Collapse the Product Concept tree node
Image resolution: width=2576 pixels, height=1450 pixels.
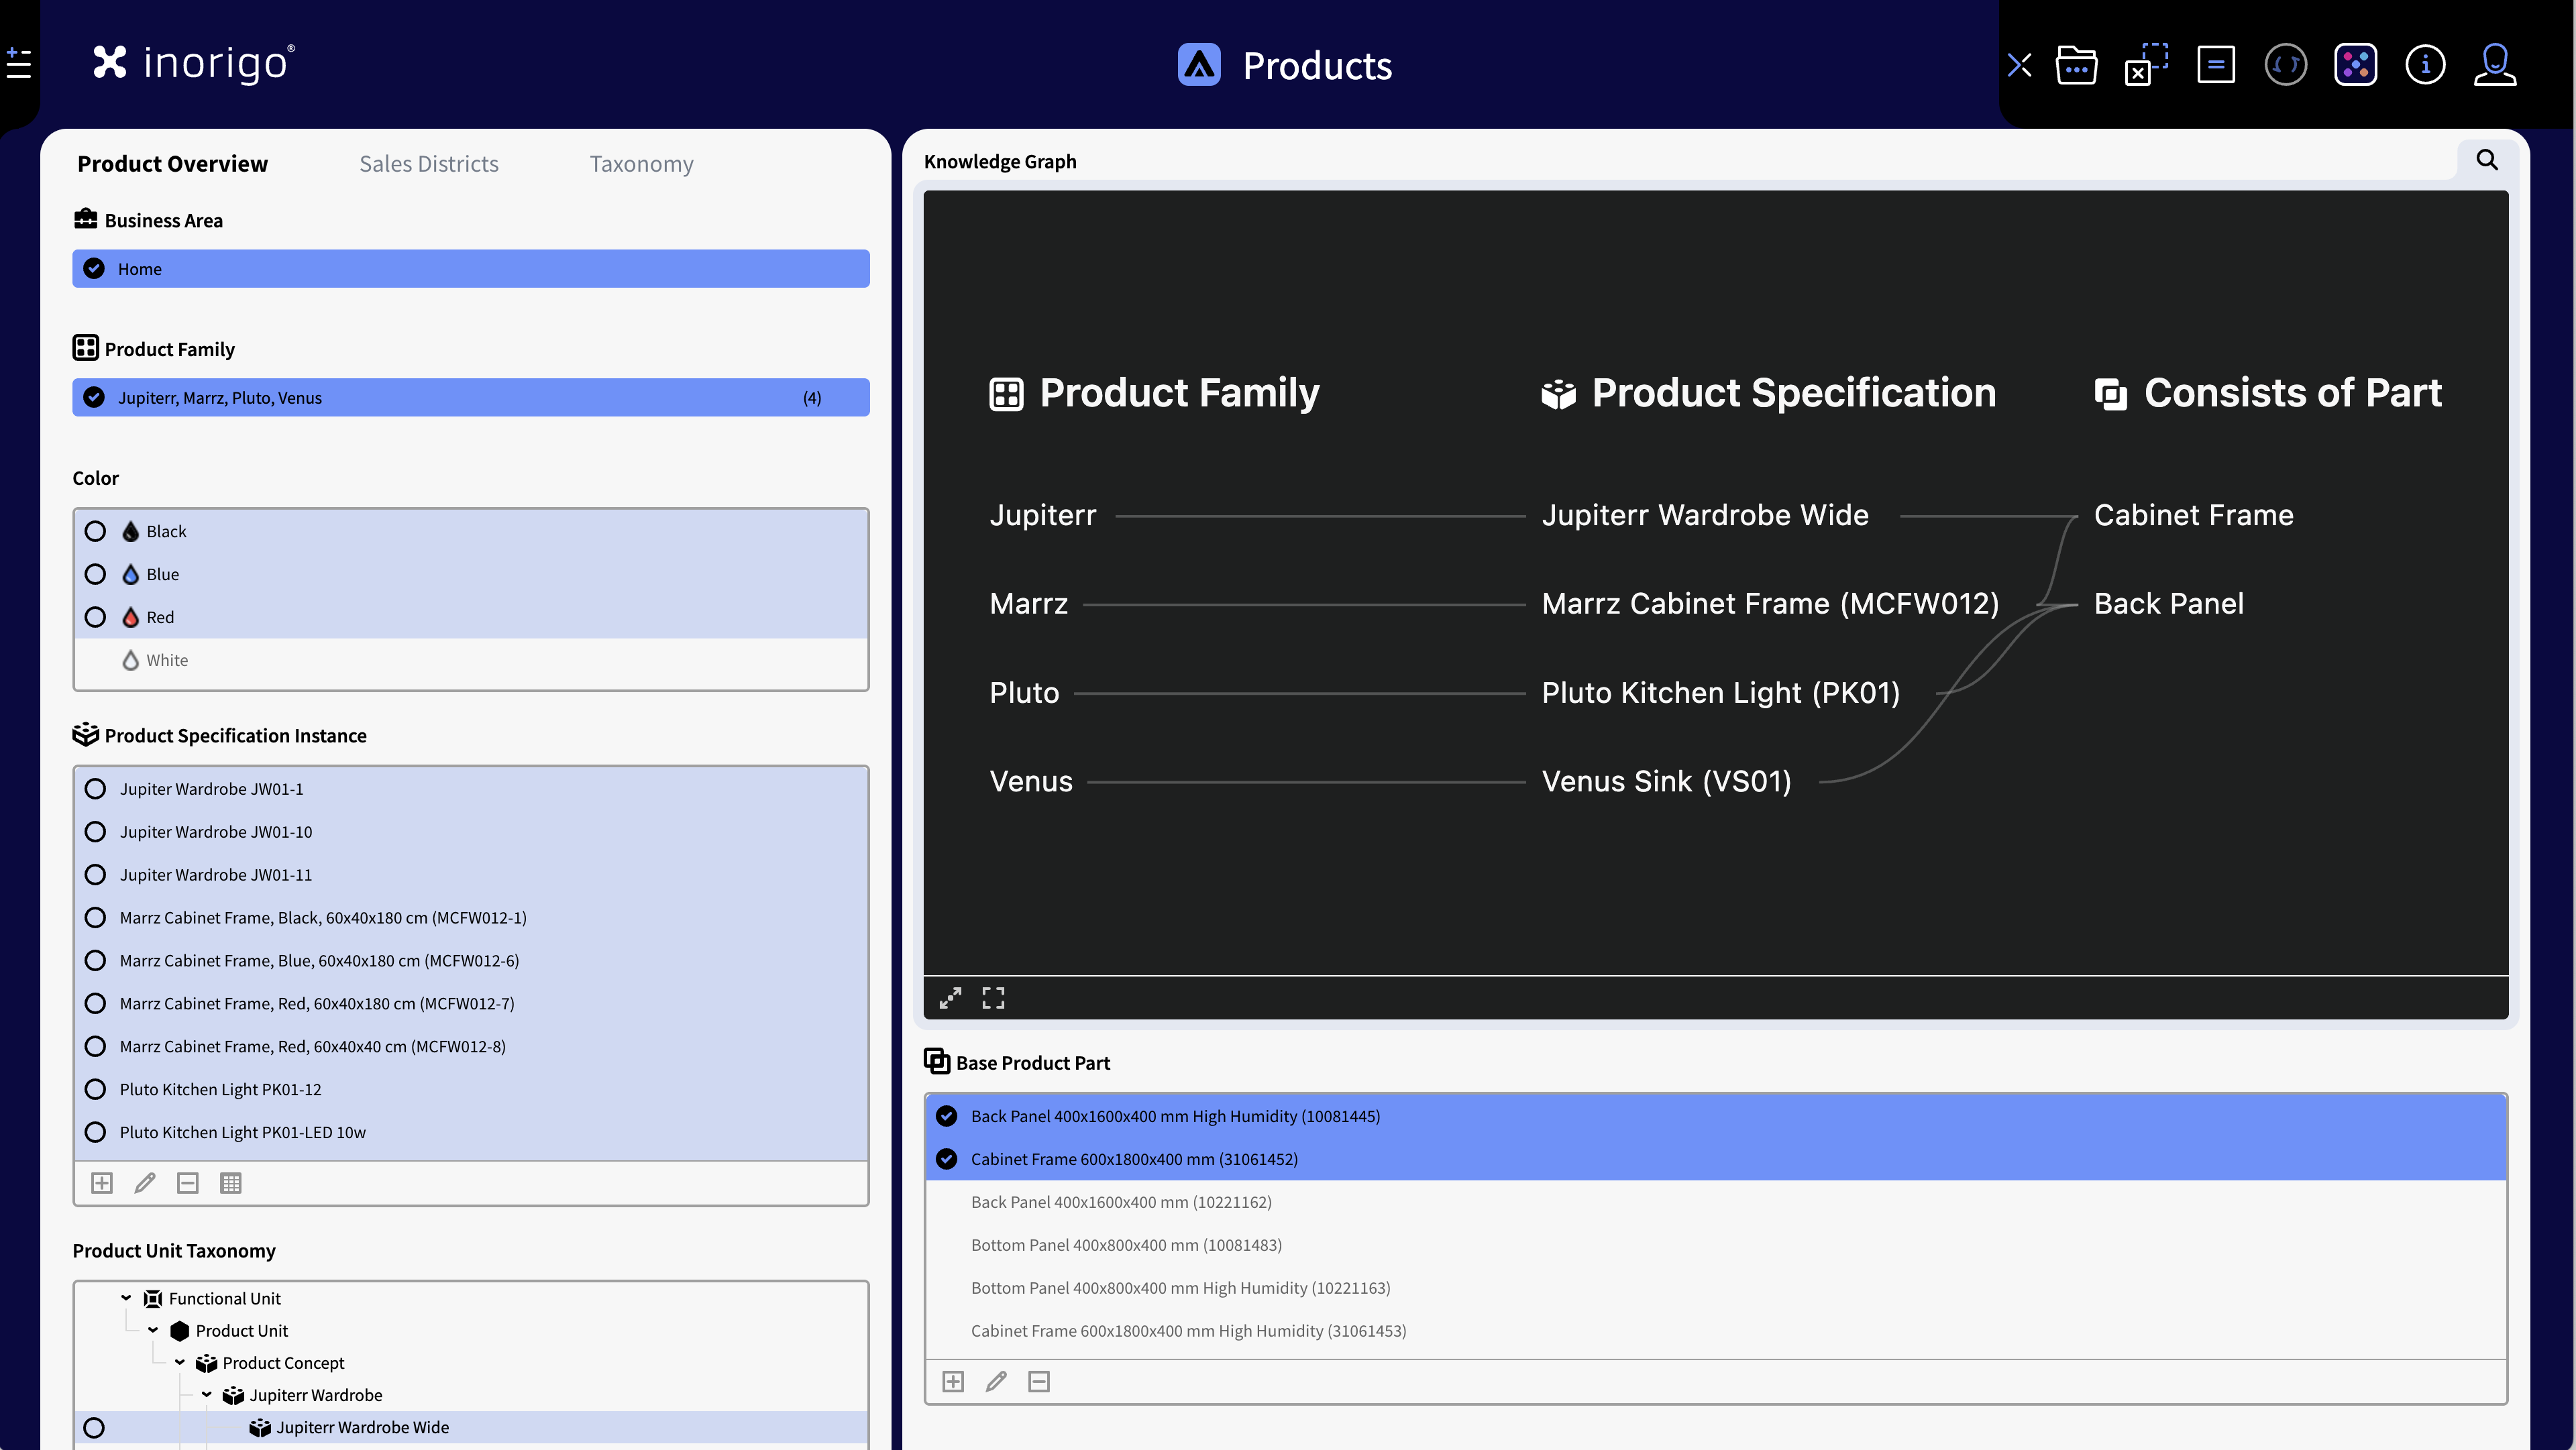(180, 1362)
